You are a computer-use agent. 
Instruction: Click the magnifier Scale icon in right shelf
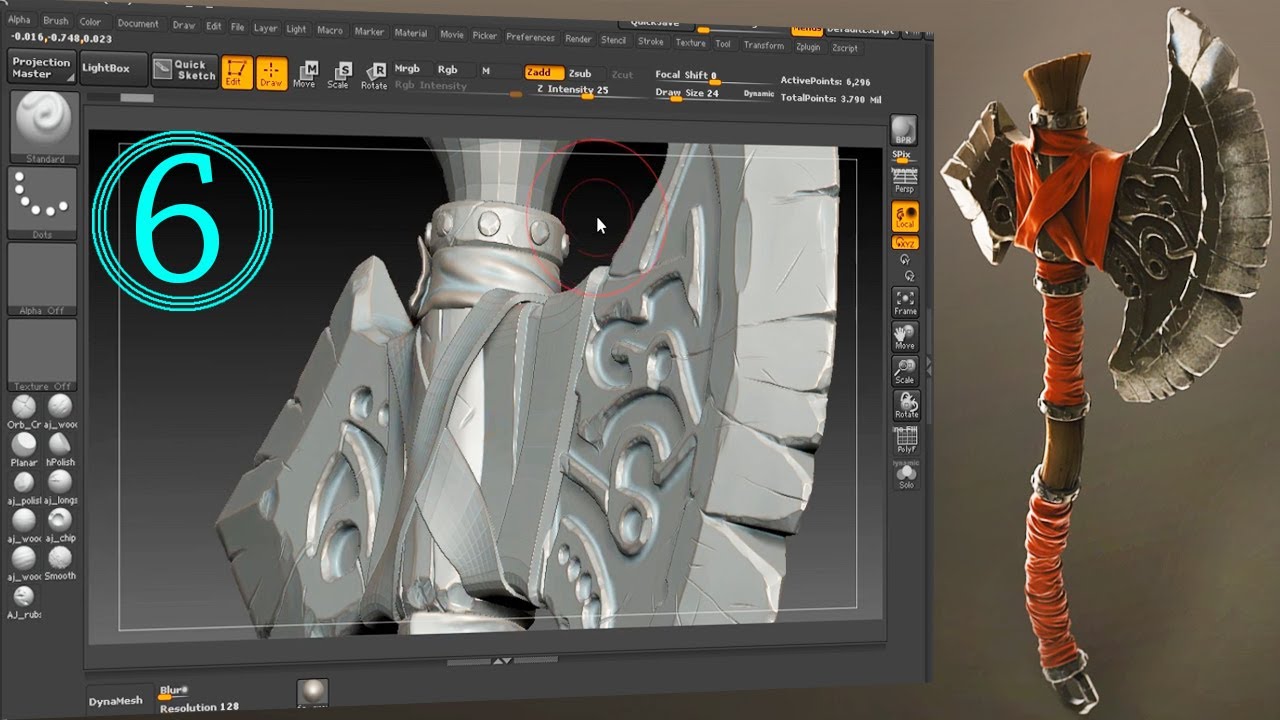(905, 371)
